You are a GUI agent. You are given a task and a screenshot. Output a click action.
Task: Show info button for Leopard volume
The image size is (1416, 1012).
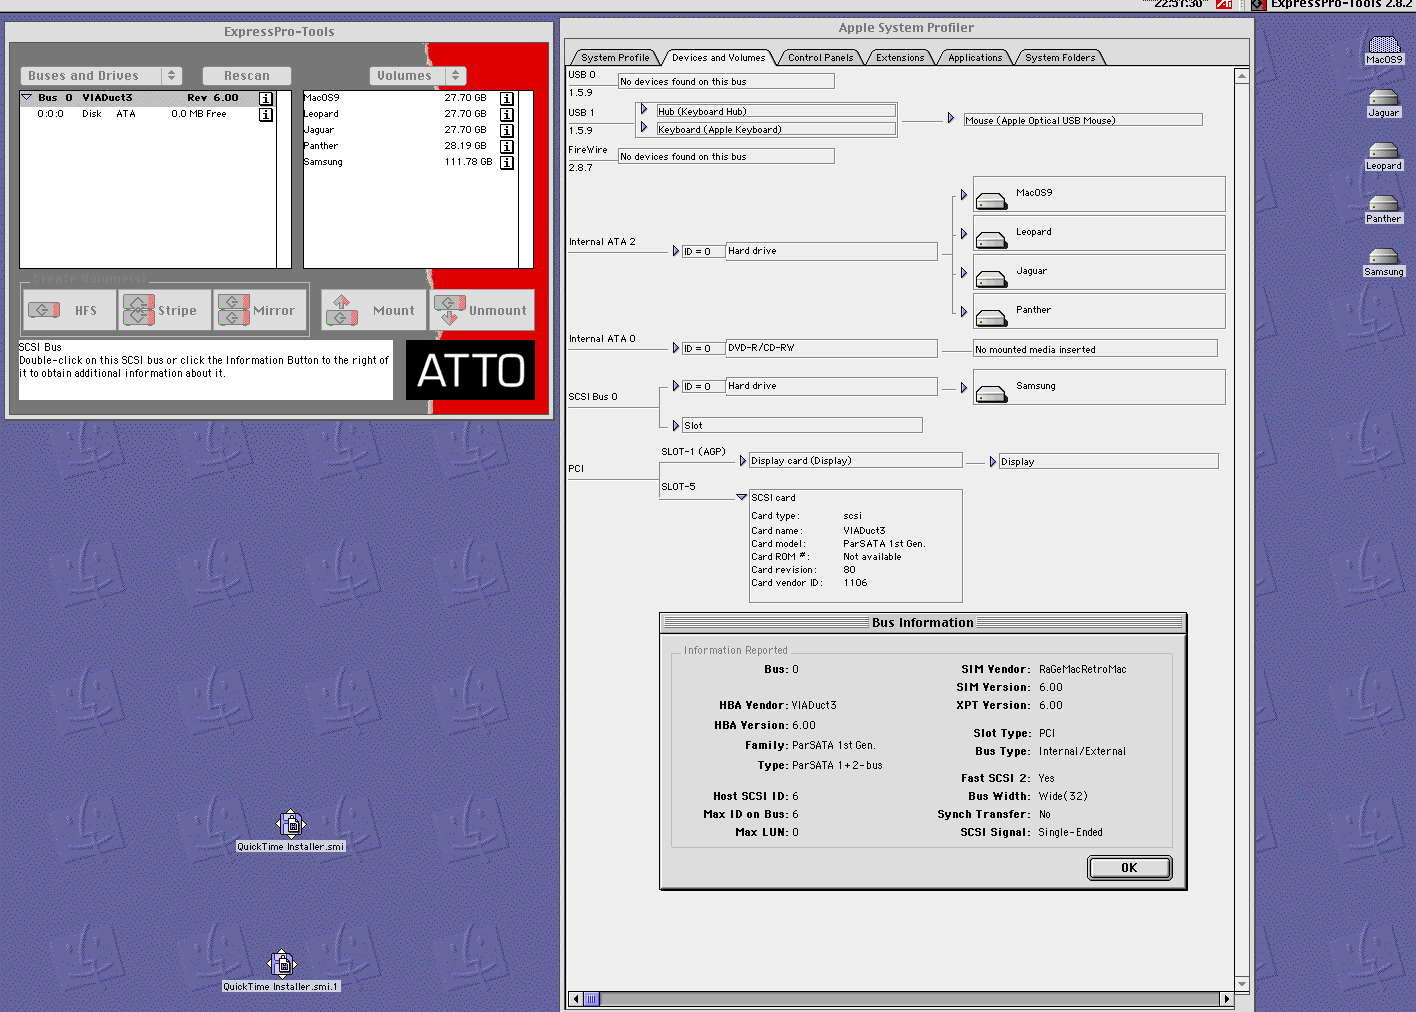click(x=507, y=114)
